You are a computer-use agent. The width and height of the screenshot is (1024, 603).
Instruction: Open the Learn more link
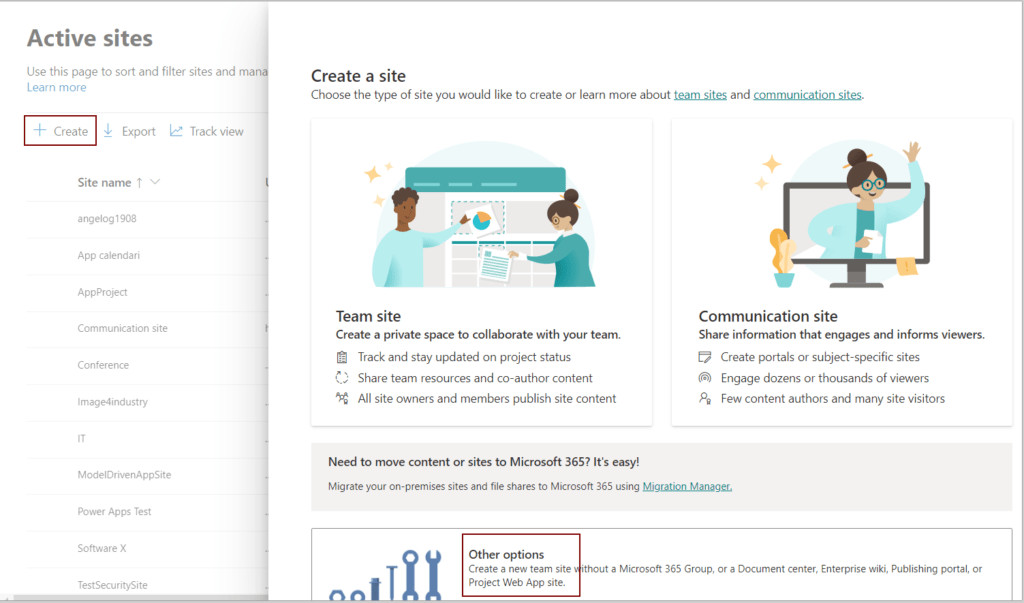click(56, 88)
